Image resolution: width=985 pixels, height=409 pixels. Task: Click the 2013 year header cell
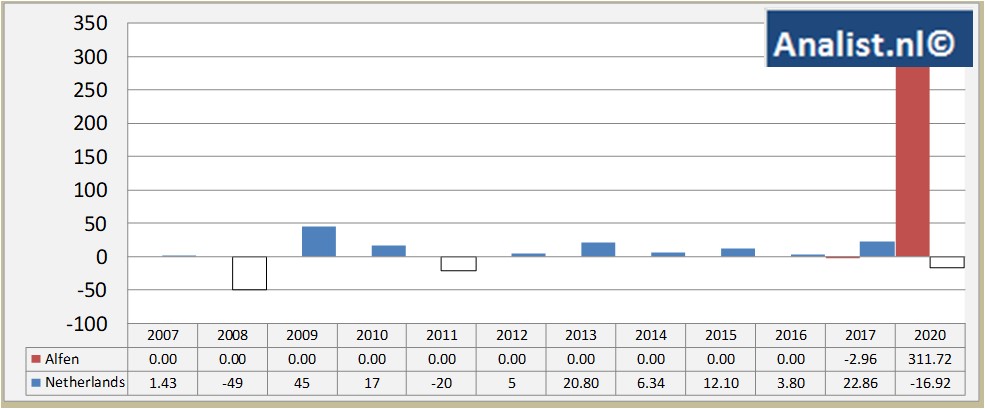coord(581,336)
